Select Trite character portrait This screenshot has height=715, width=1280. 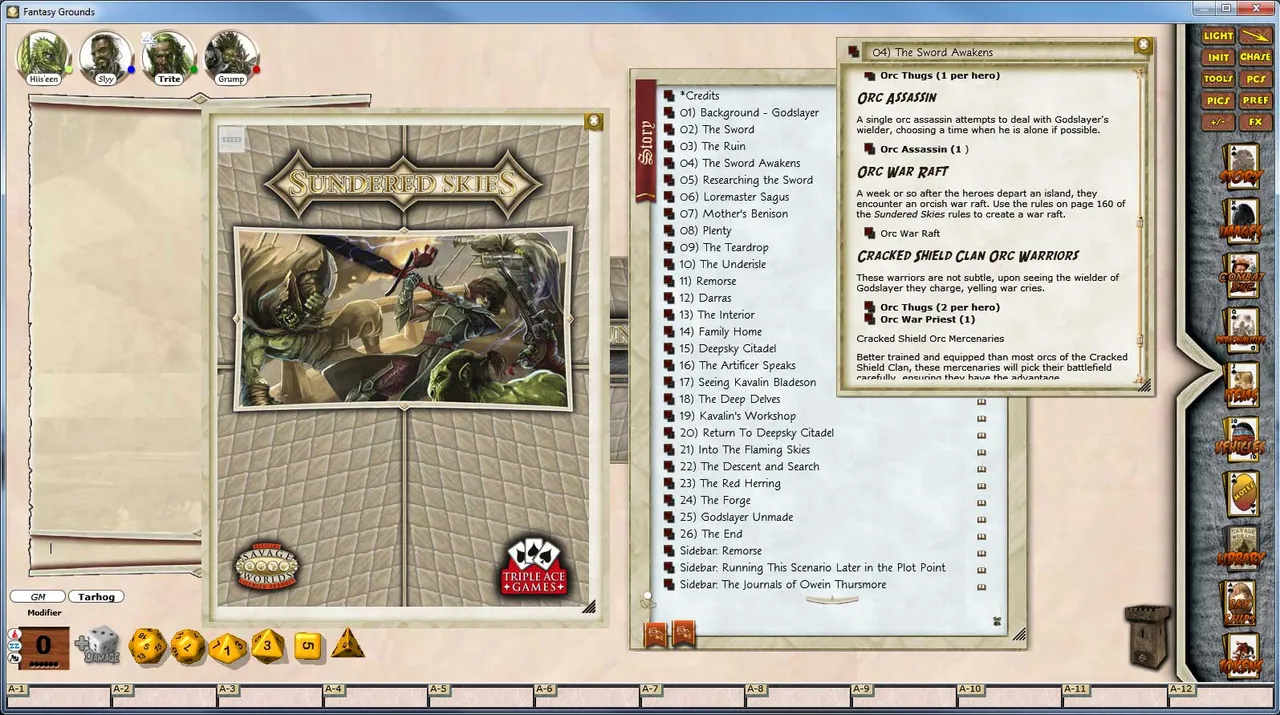click(x=169, y=58)
